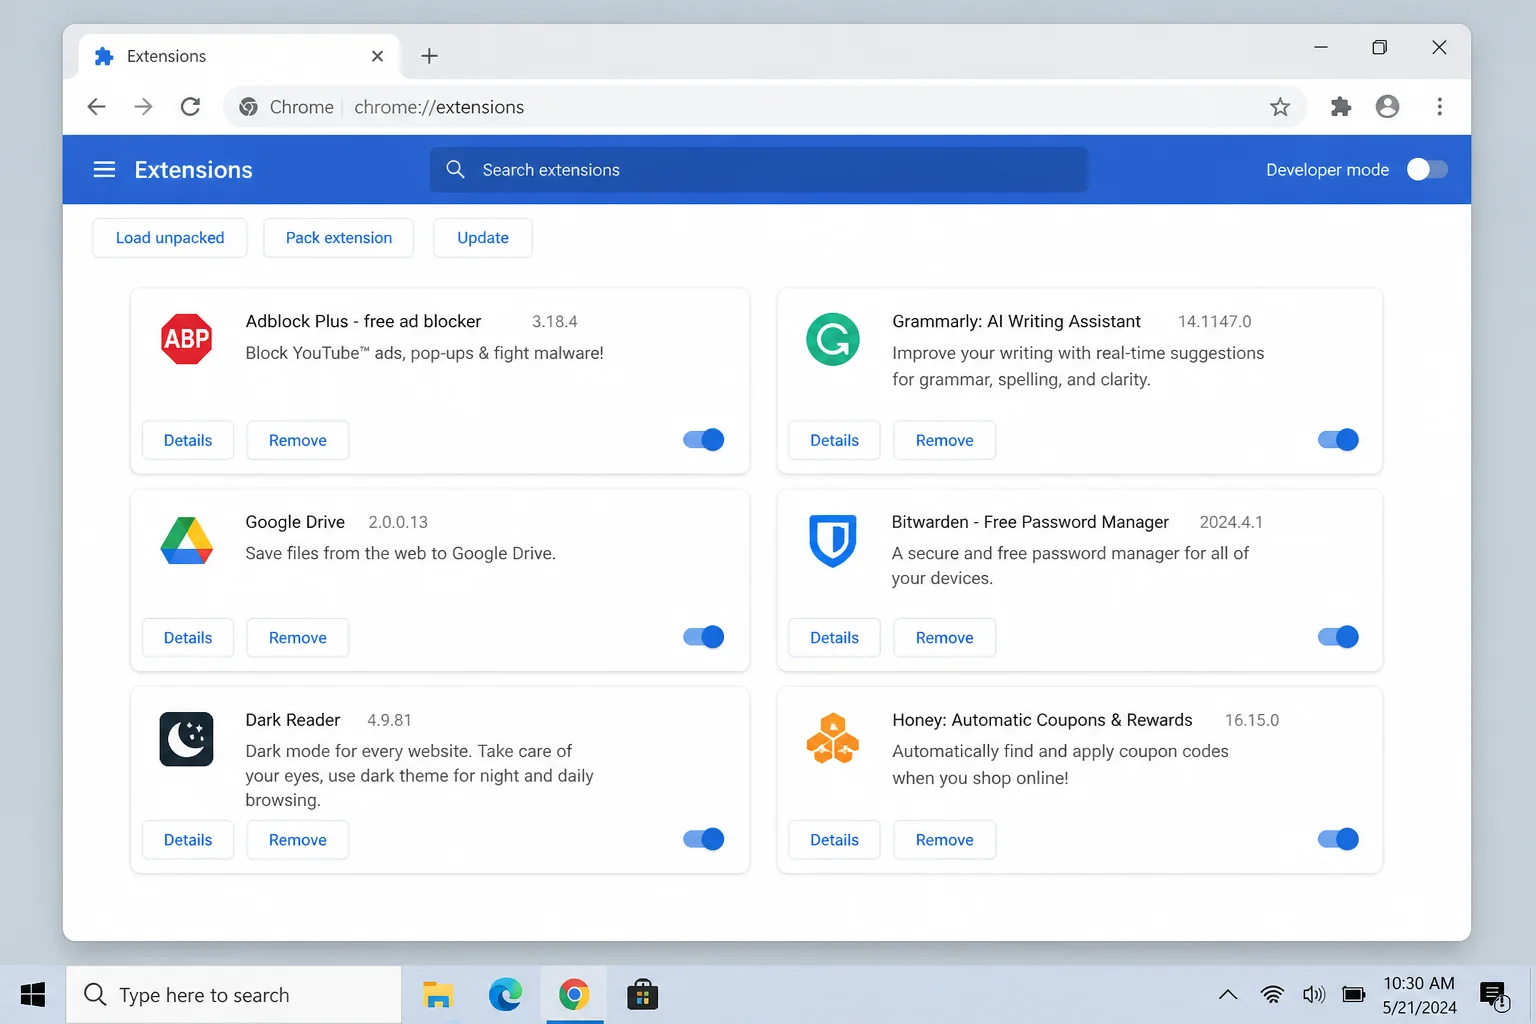Click Honey version 16.15.0 text
This screenshot has height=1024, width=1536.
pyautogui.click(x=1252, y=720)
